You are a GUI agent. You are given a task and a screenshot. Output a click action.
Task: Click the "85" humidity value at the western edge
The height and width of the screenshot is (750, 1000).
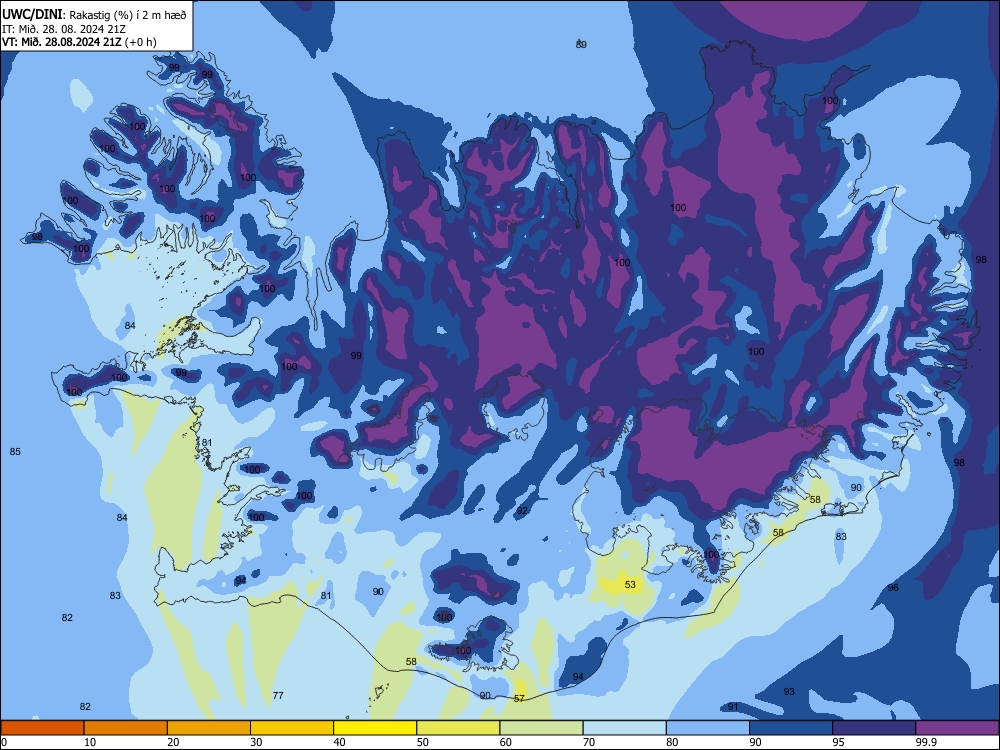(x=15, y=452)
